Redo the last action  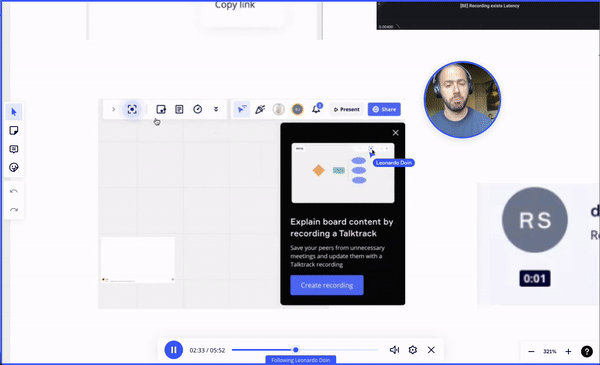[14, 210]
